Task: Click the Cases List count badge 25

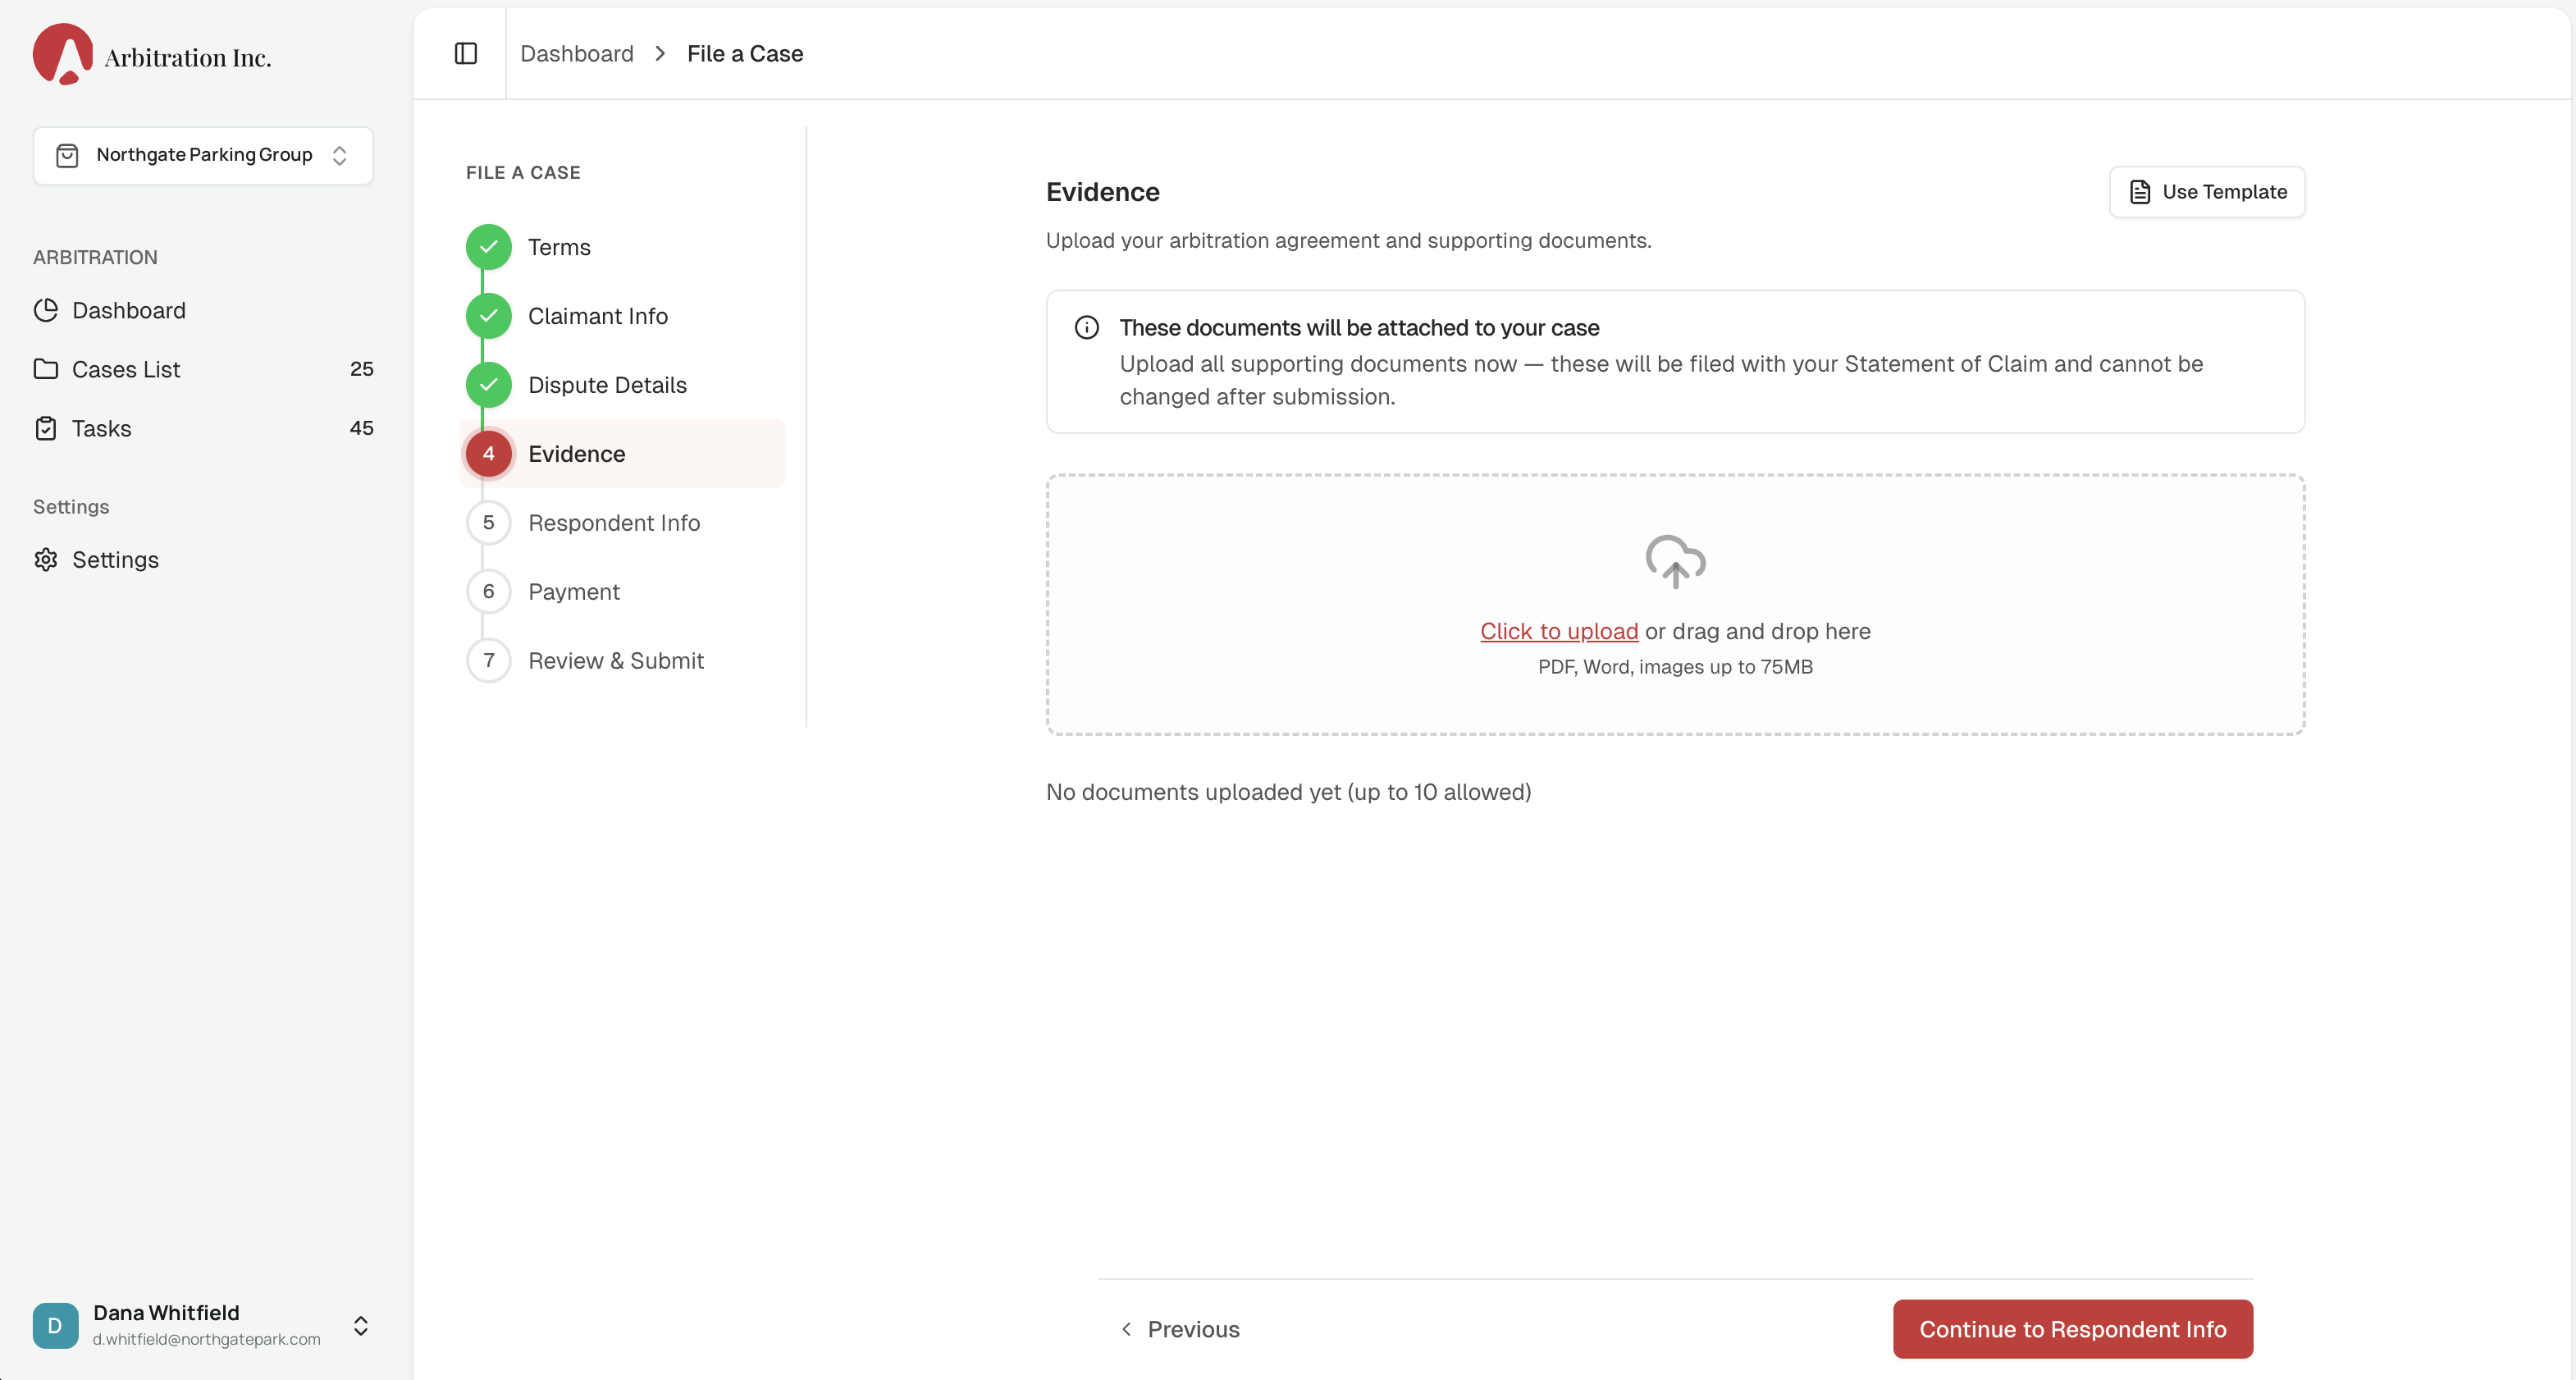Action: click(x=362, y=369)
